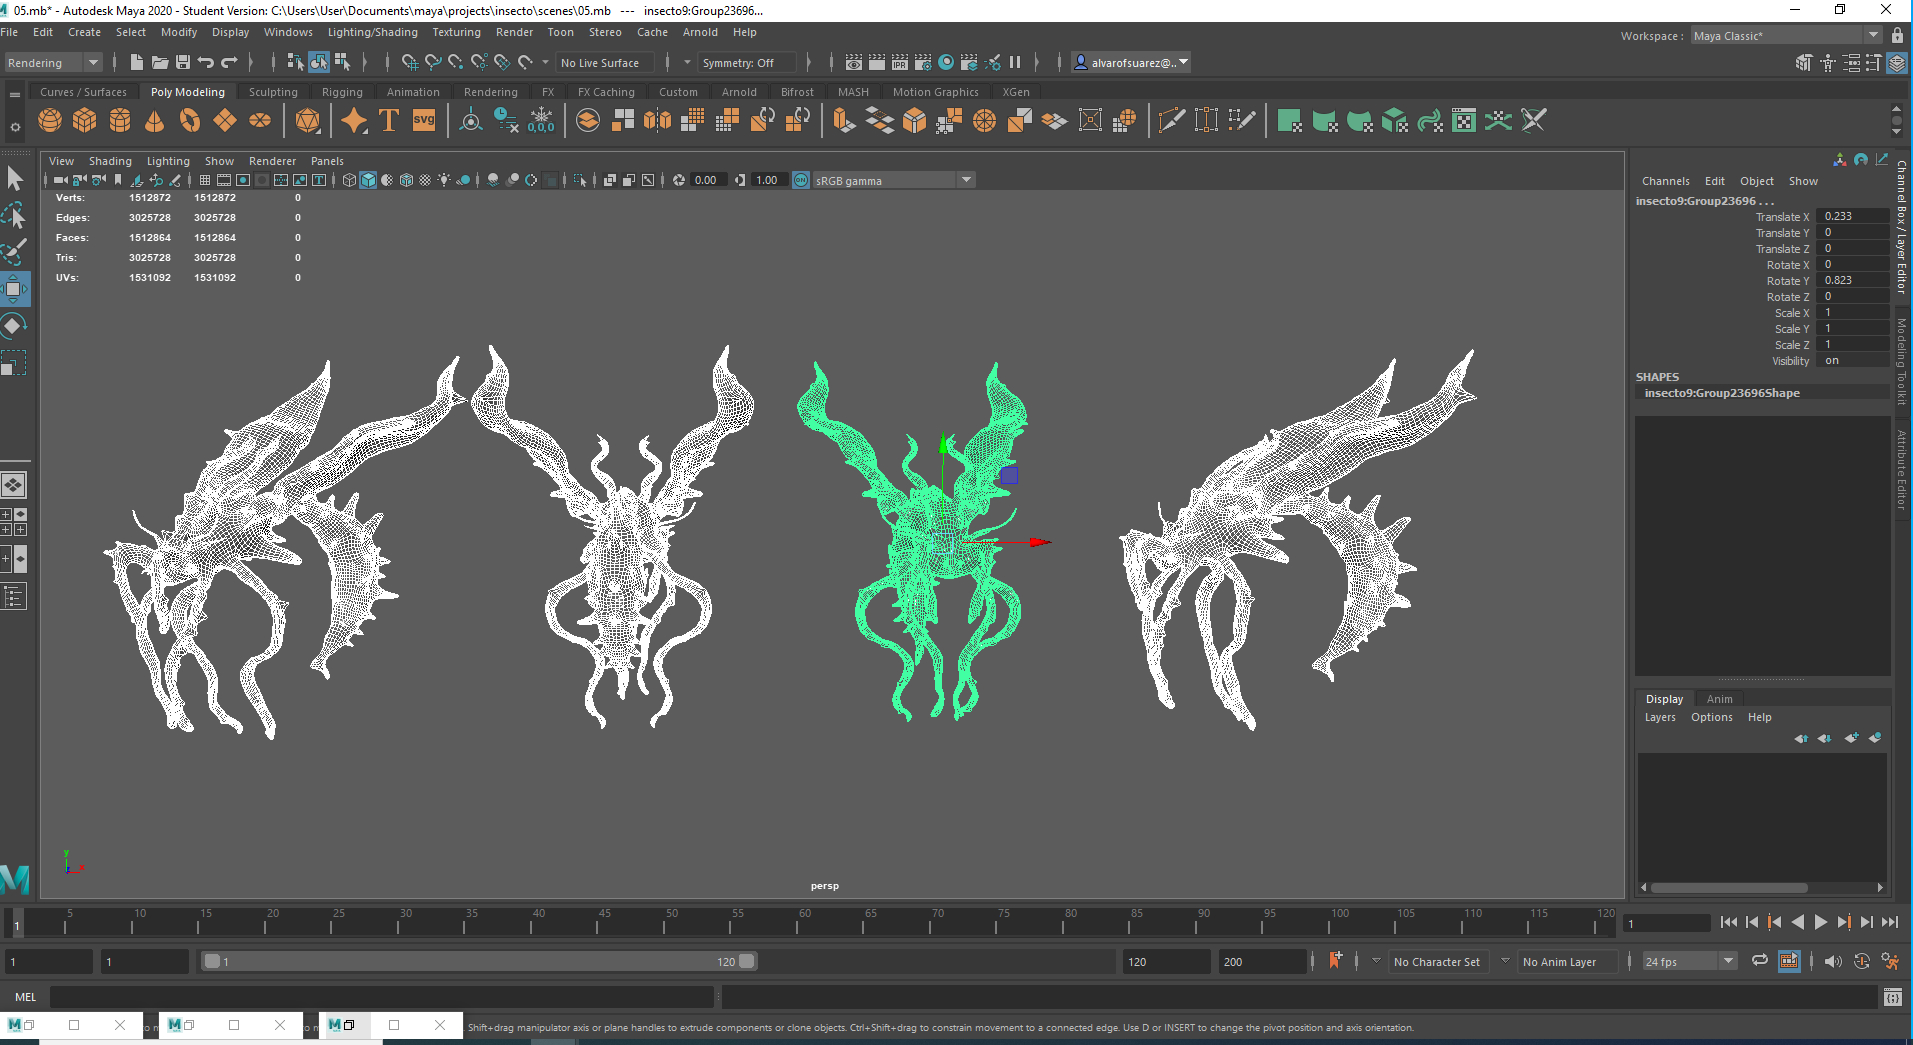Create a polygon cube from the shelf
The width and height of the screenshot is (1913, 1045).
point(85,120)
